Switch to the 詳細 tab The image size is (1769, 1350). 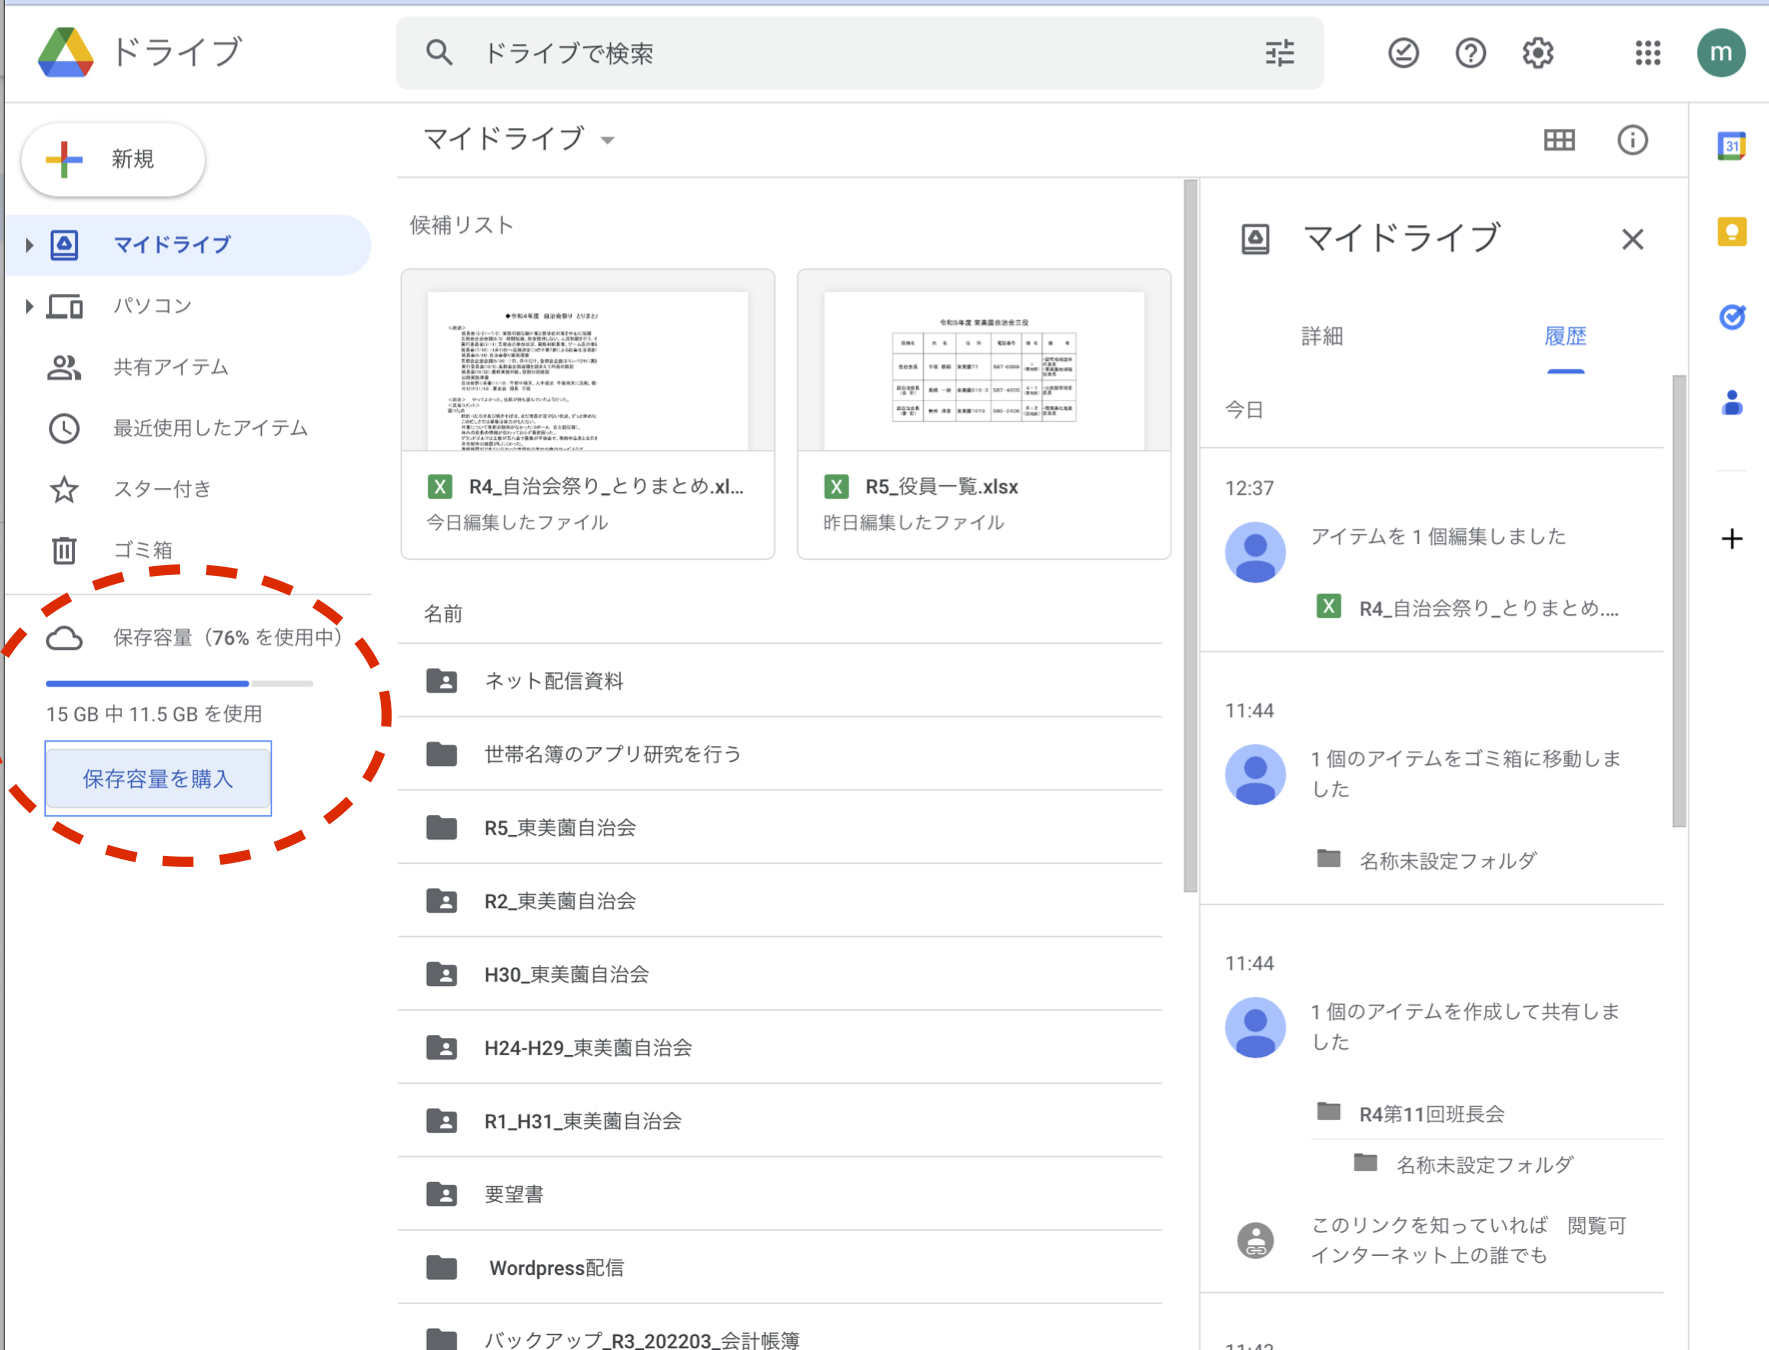click(1321, 337)
